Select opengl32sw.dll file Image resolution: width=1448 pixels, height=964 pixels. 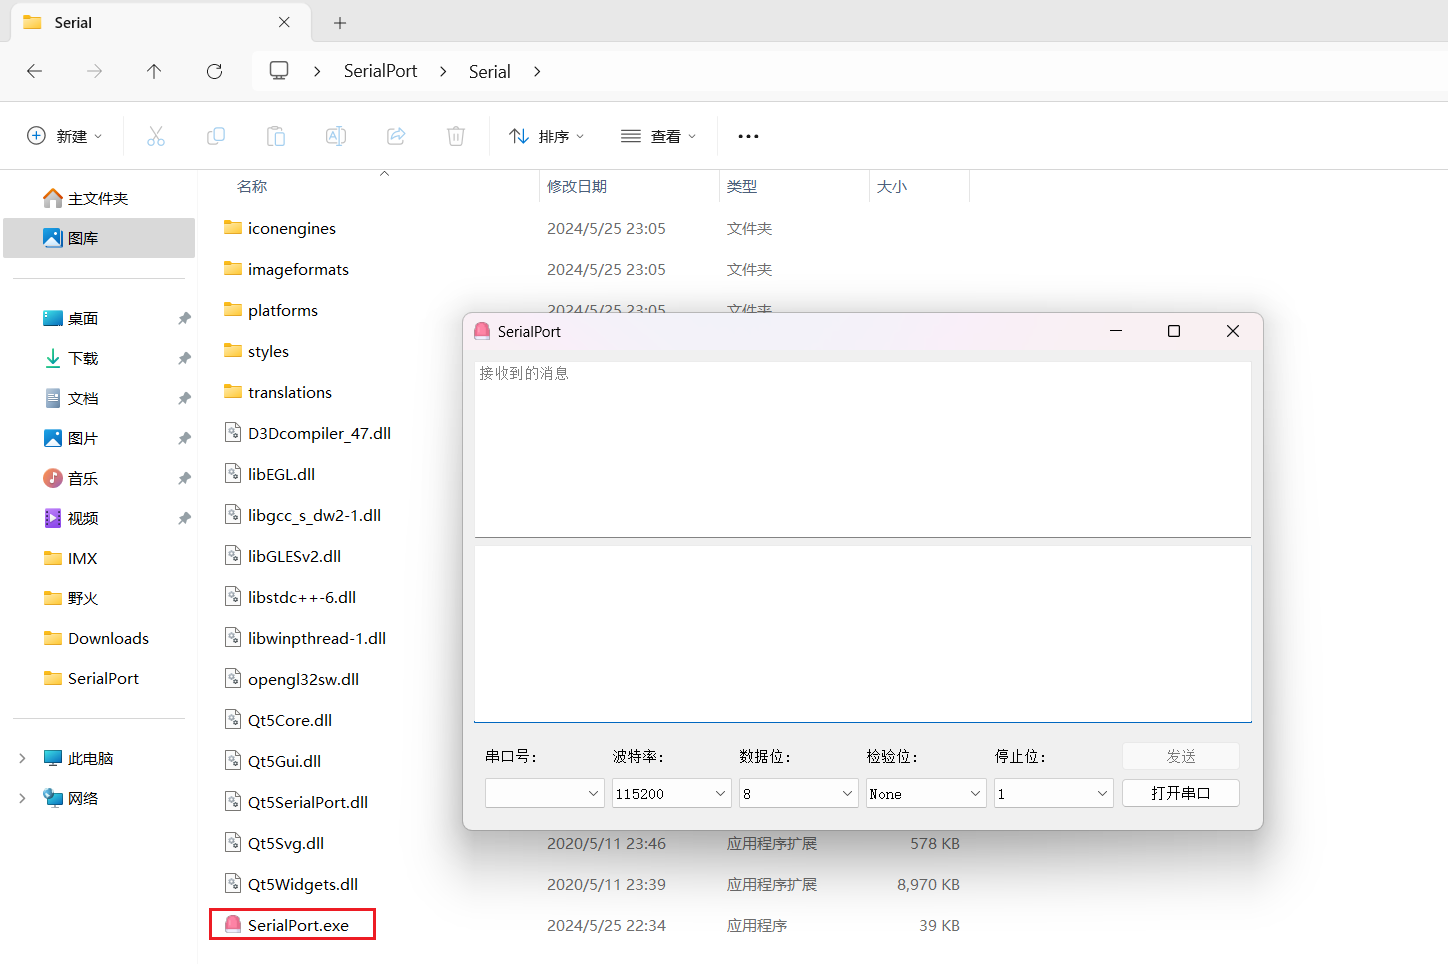[x=303, y=679]
